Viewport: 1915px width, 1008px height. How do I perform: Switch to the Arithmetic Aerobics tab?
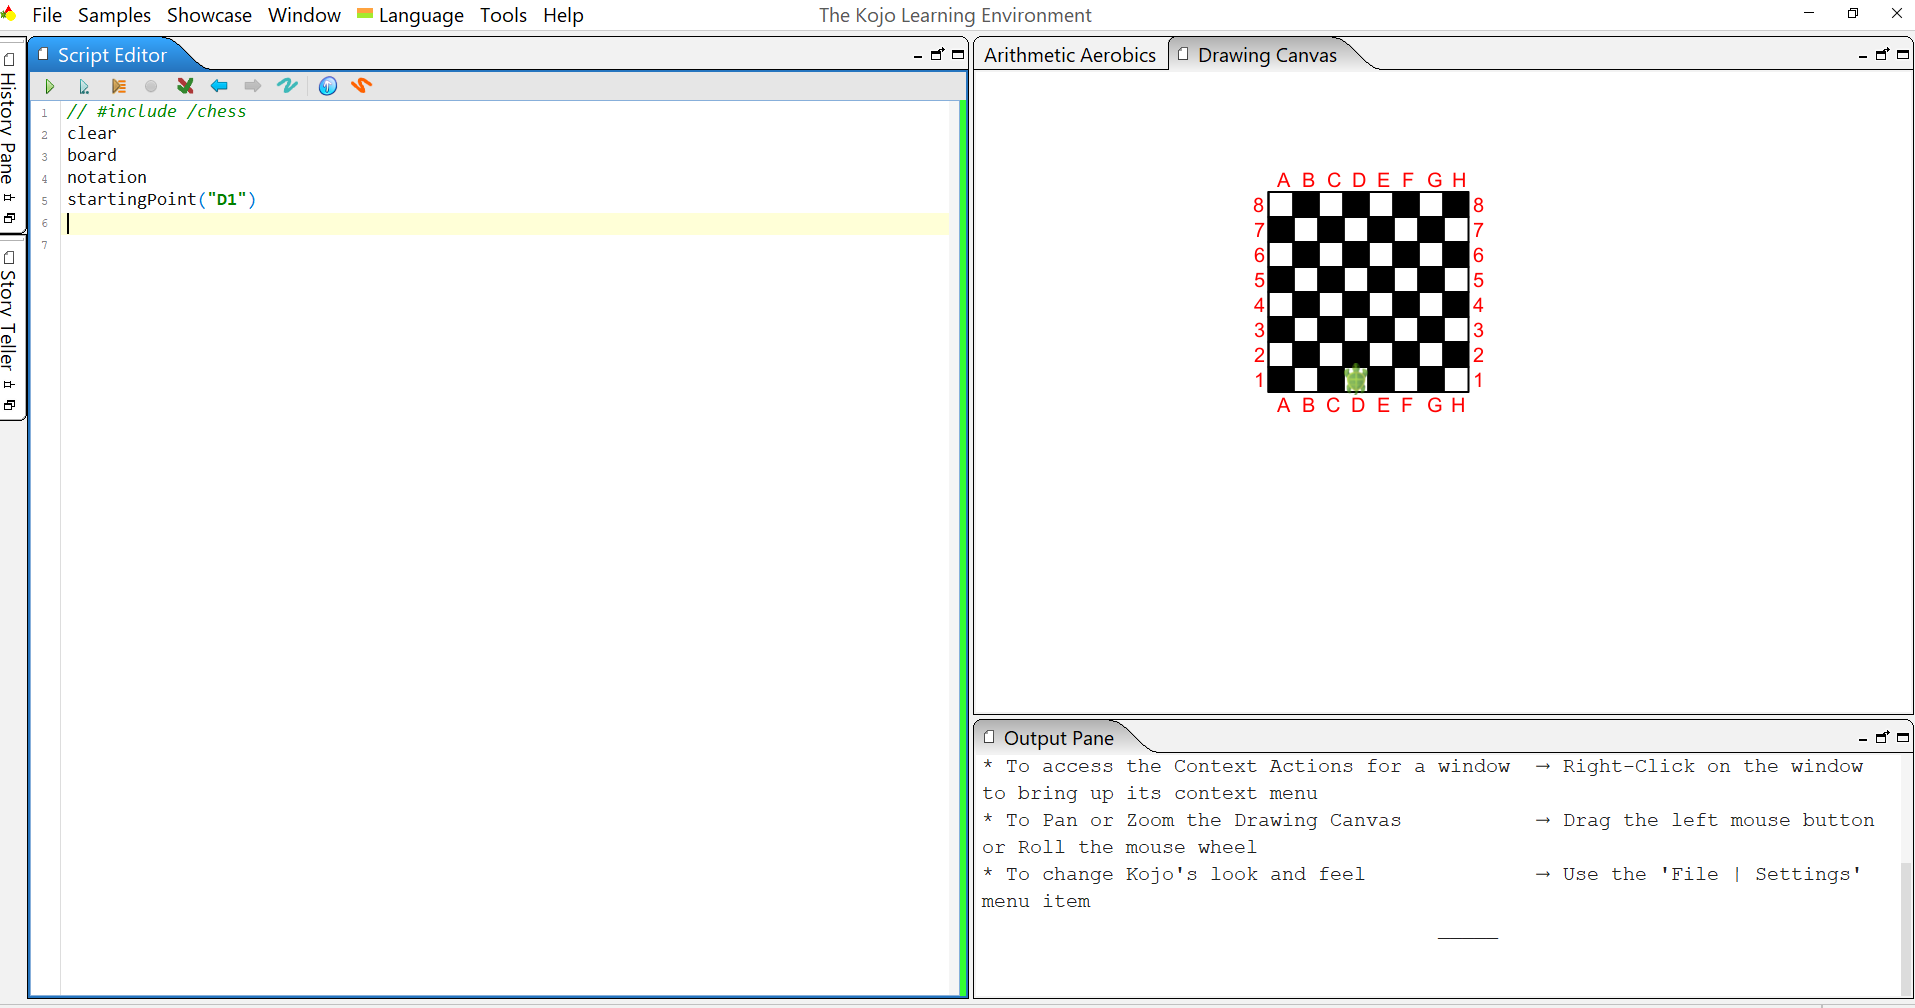[1069, 55]
